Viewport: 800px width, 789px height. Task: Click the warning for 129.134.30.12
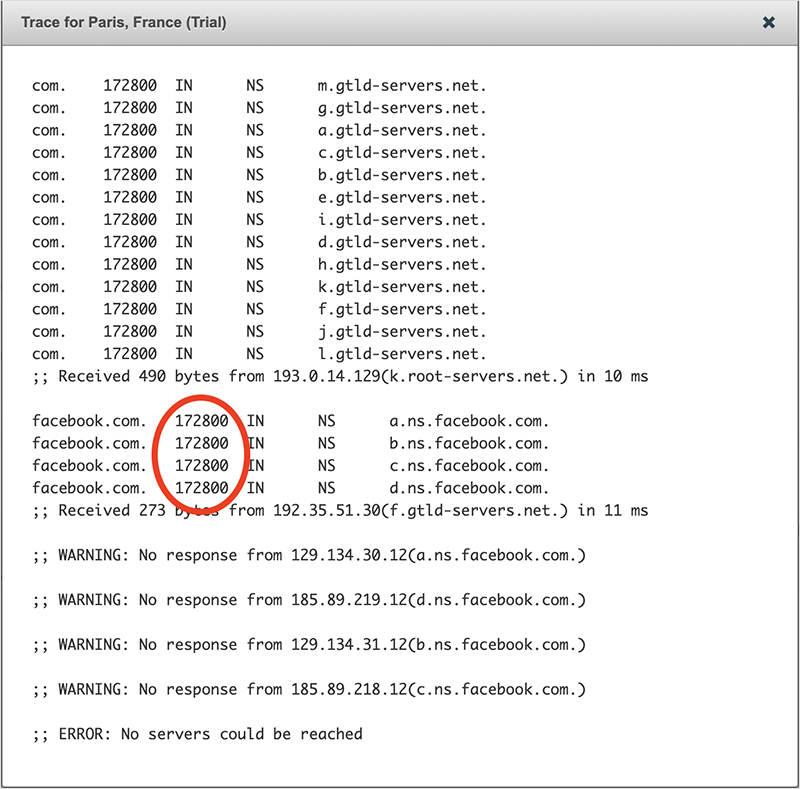309,555
